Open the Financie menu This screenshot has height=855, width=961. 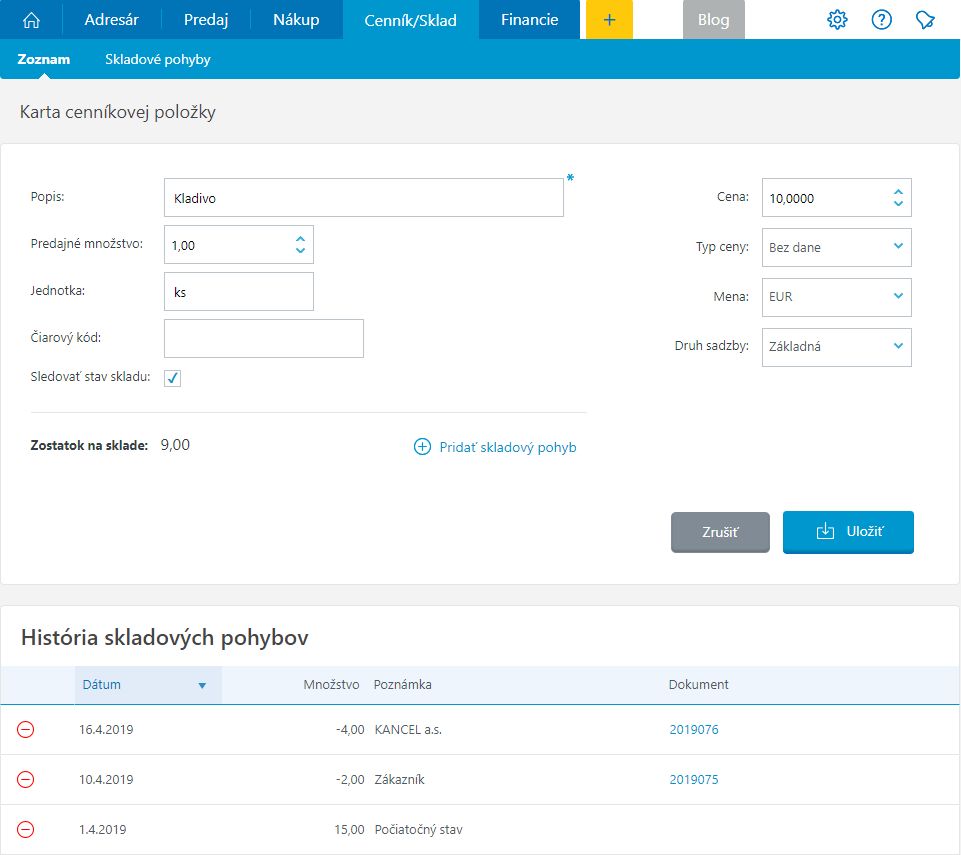529,20
